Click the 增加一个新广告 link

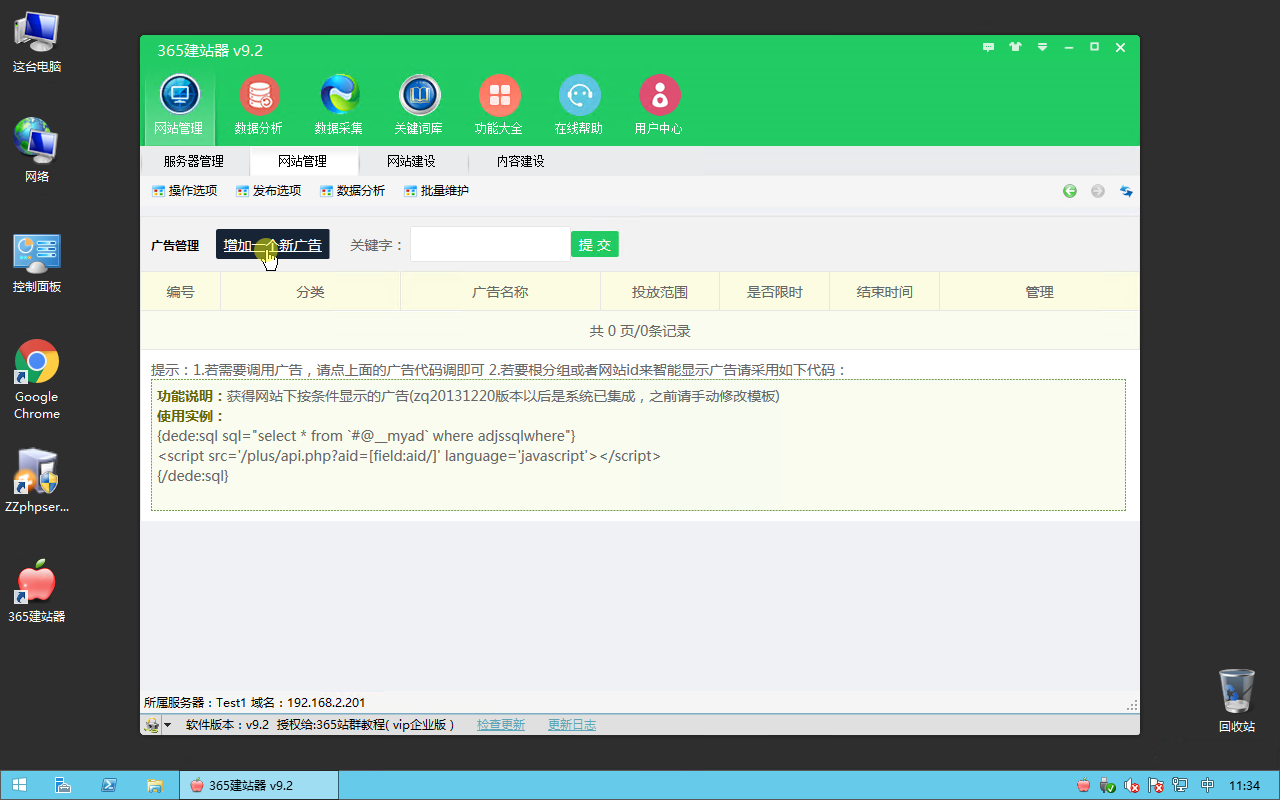[273, 245]
